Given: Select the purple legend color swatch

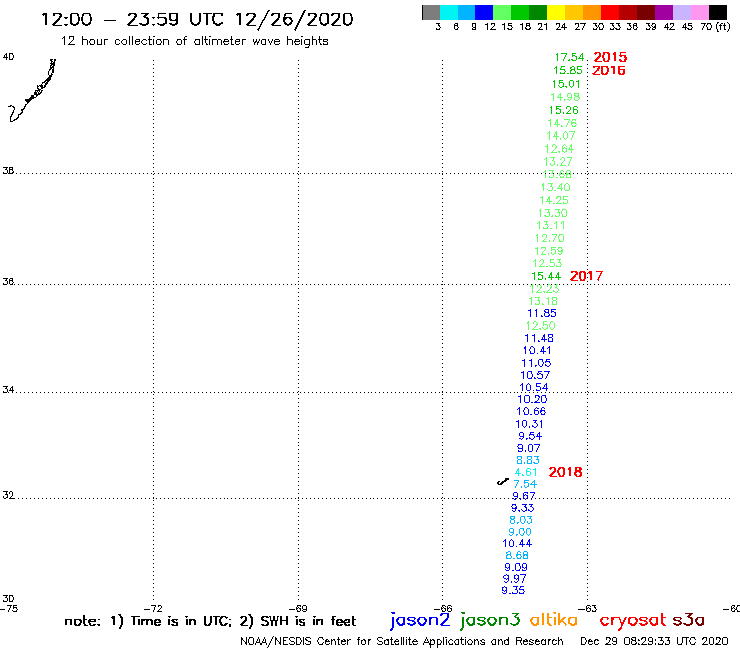Looking at the screenshot, I should tap(664, 12).
